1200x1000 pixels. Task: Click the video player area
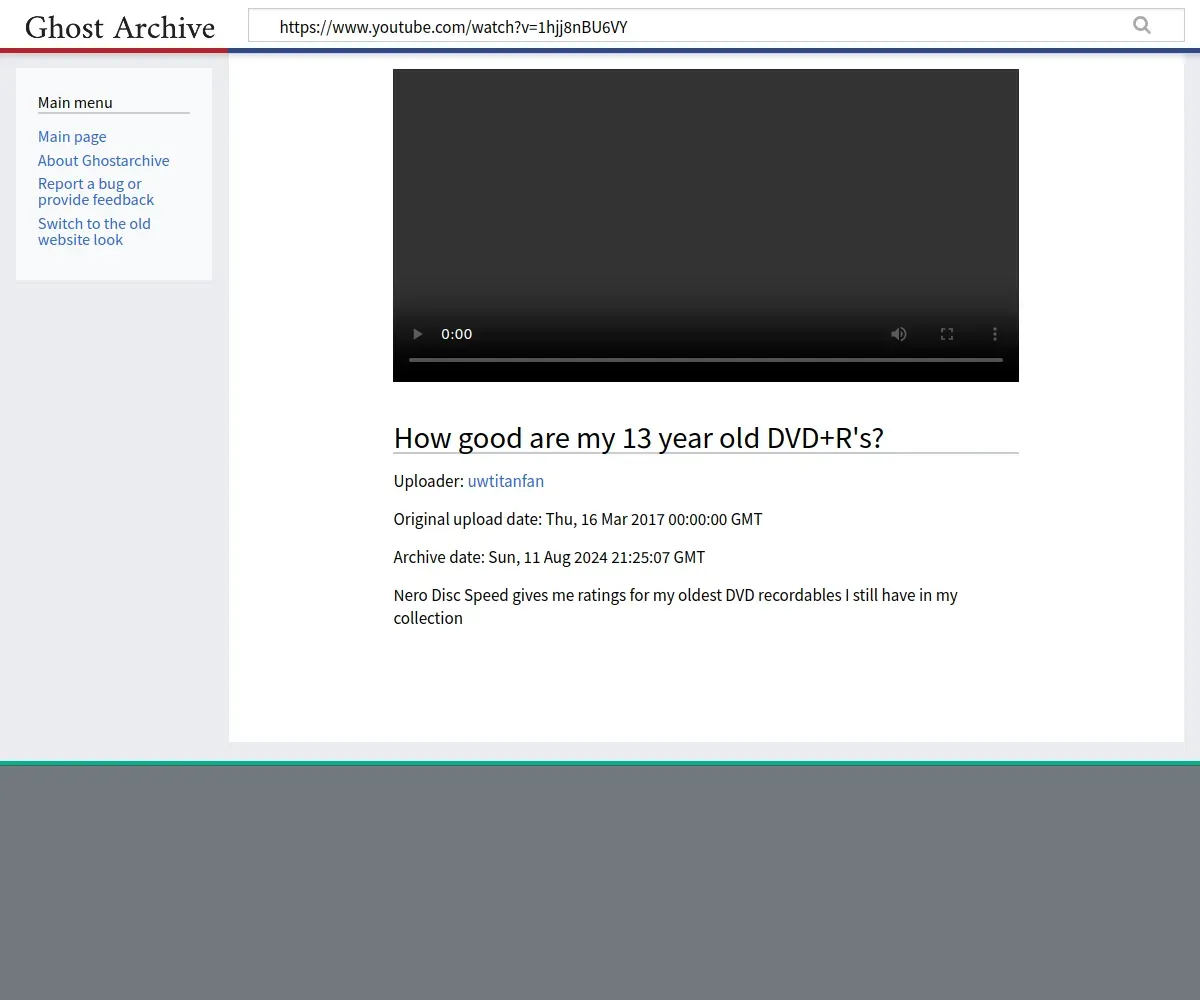pyautogui.click(x=706, y=225)
